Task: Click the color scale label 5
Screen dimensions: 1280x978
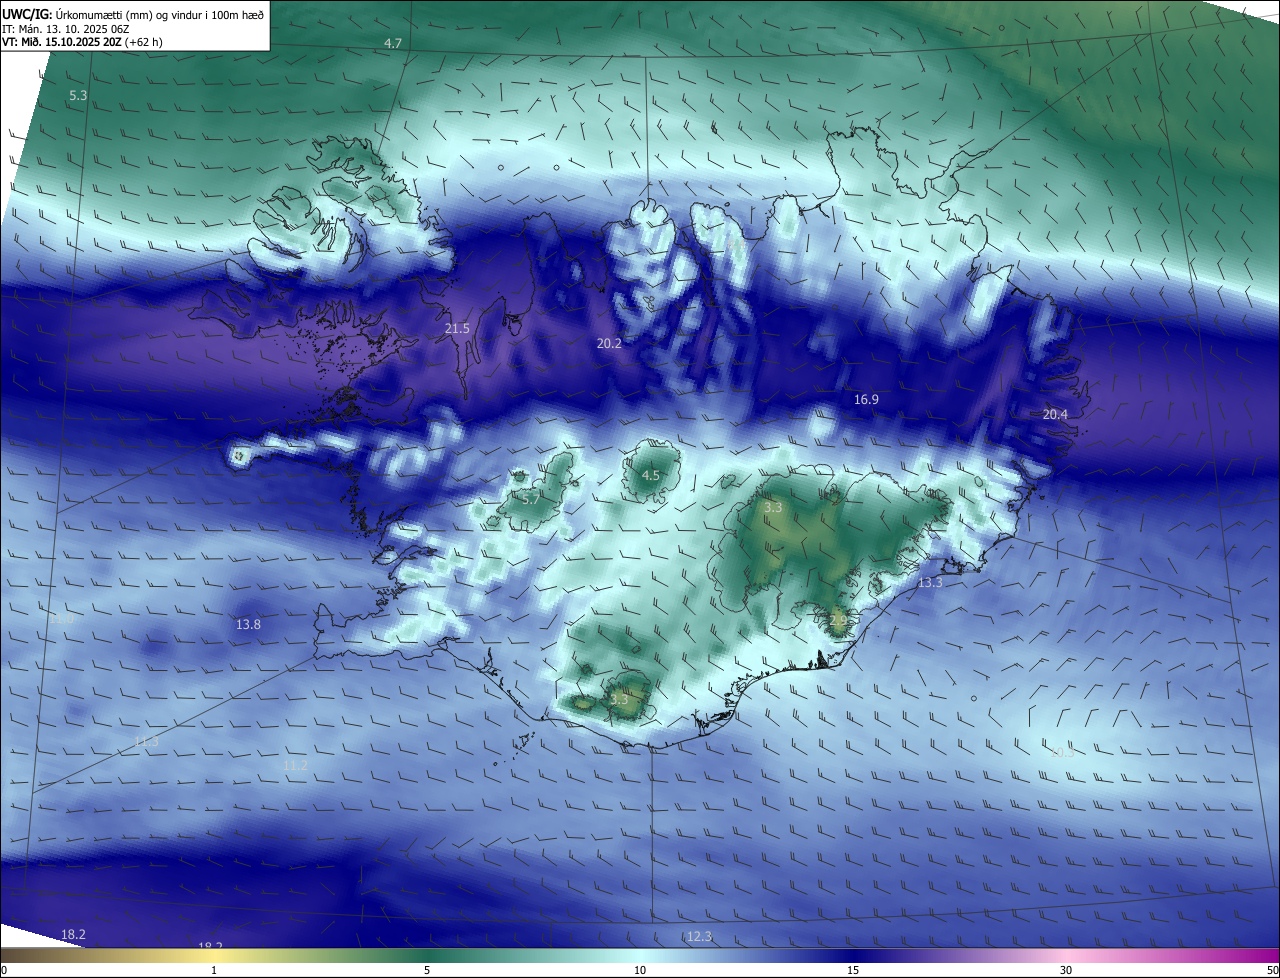Action: click(427, 970)
